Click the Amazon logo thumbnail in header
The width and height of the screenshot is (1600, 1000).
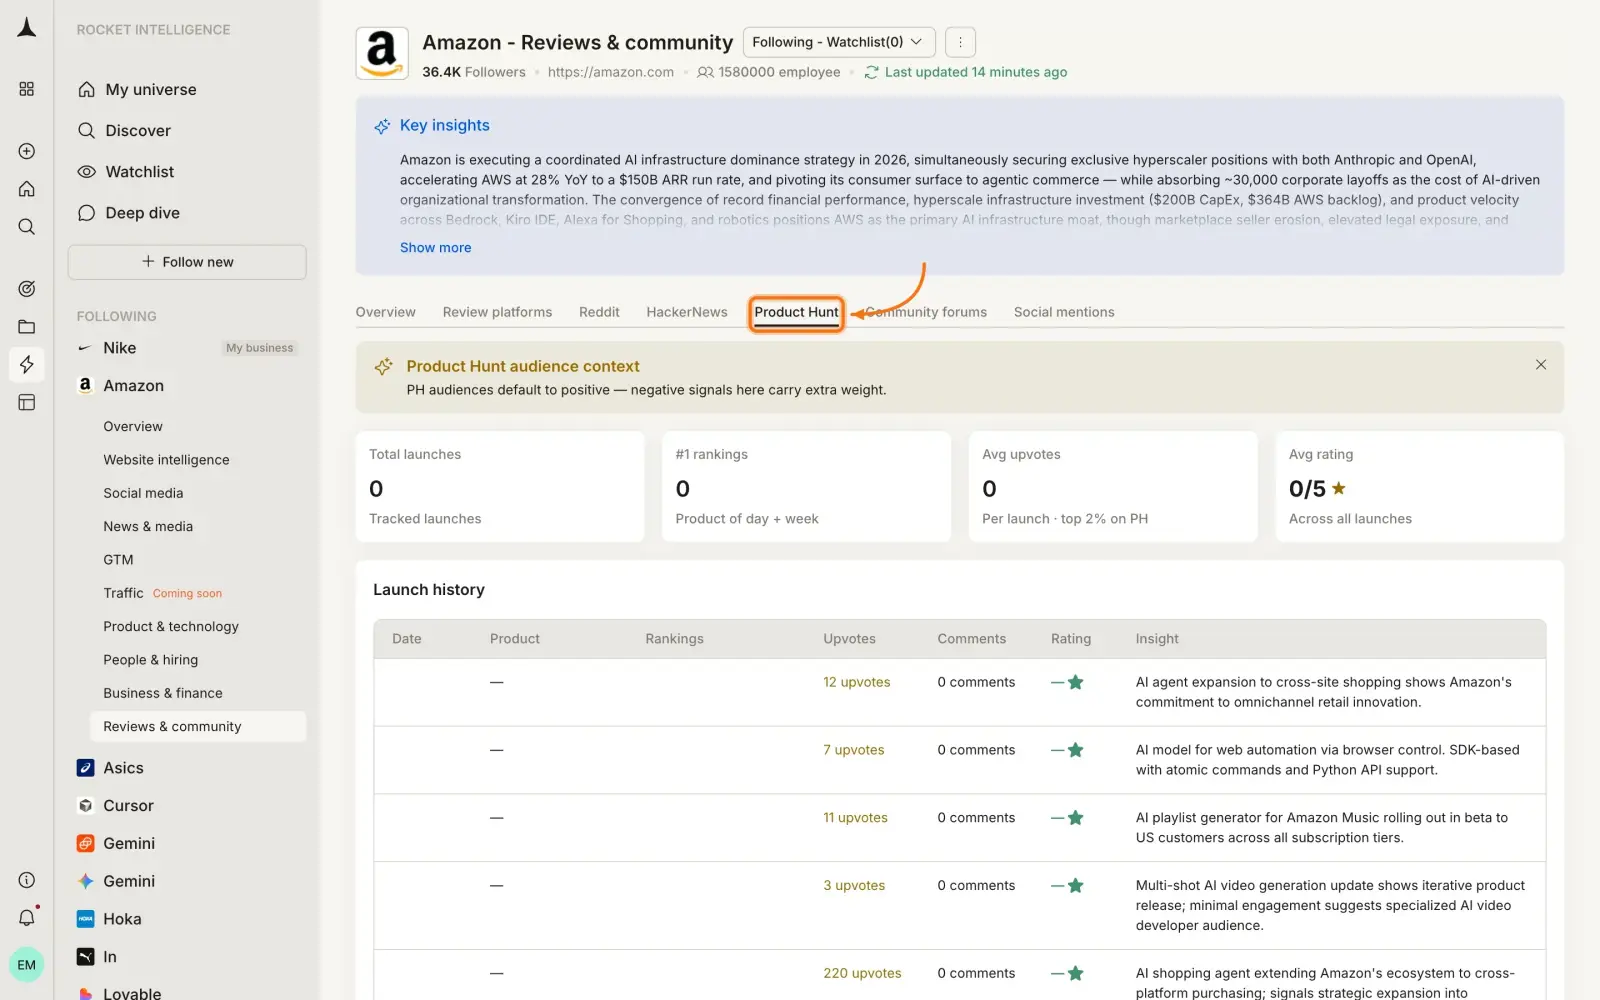pos(382,53)
